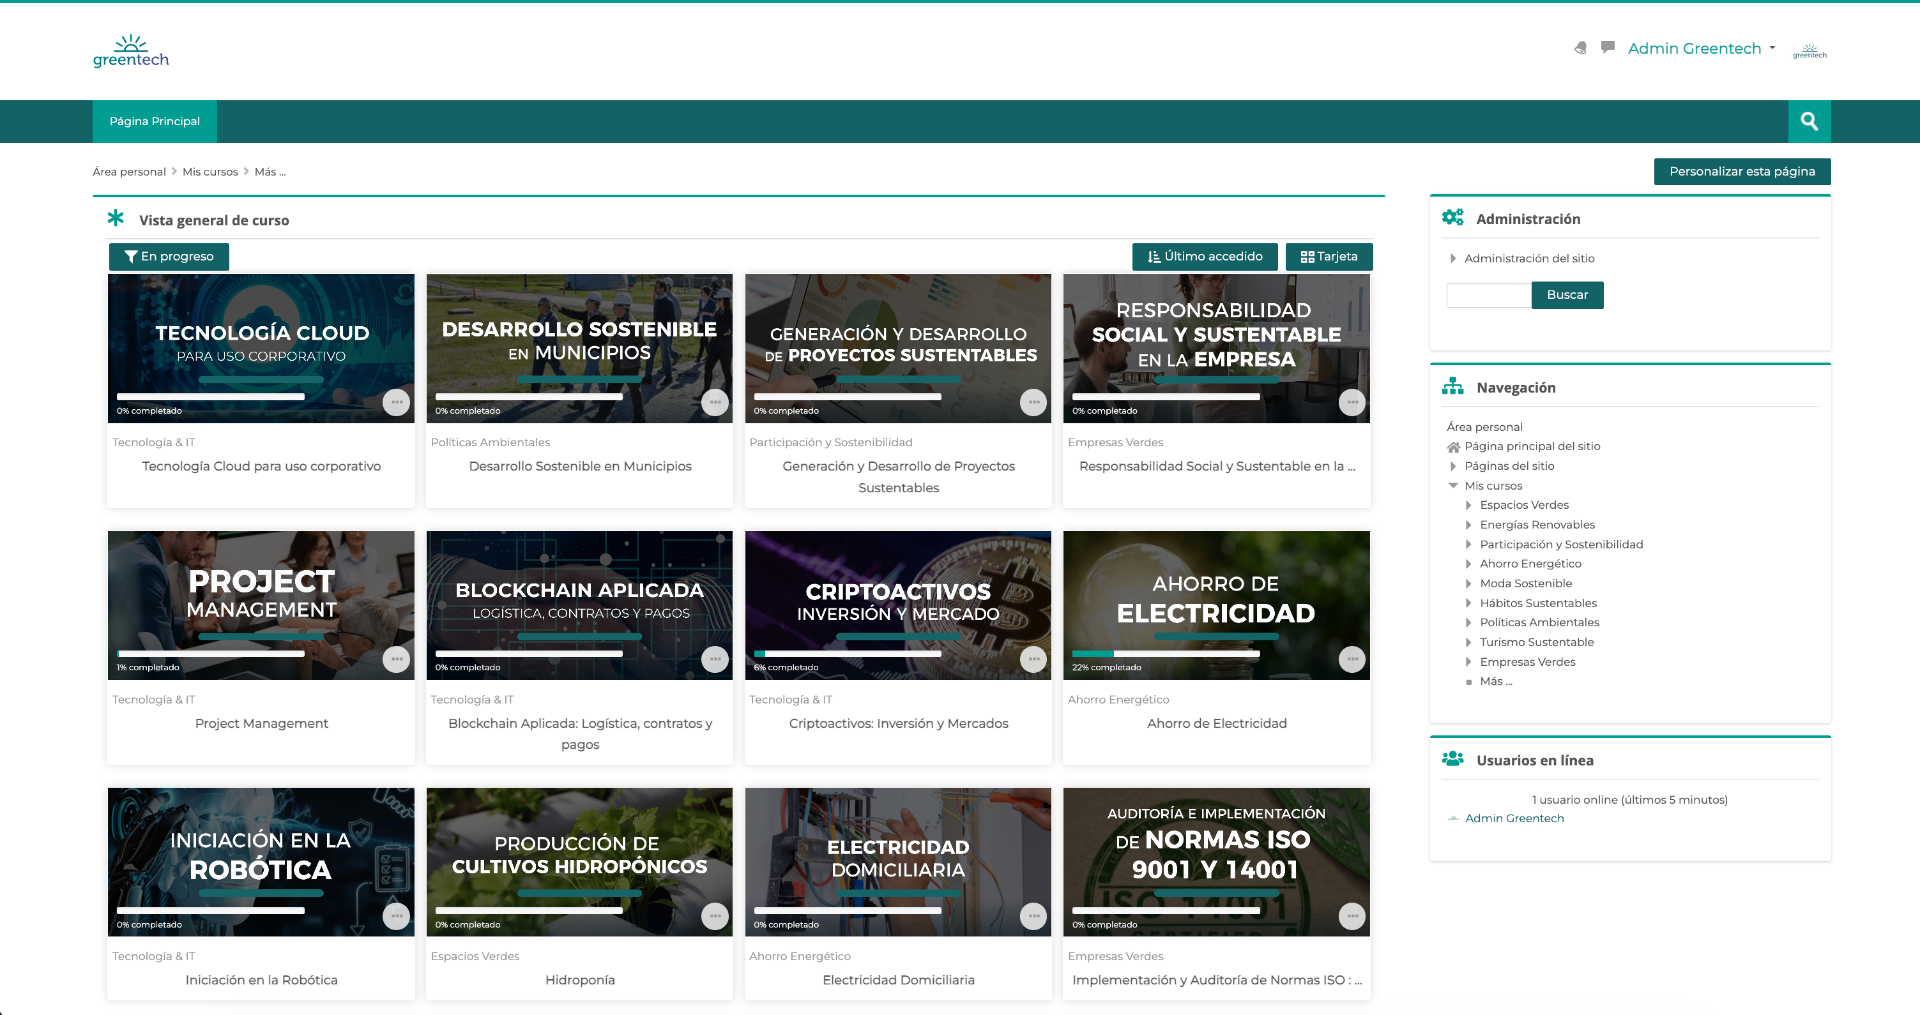Expand Moda Sostenible tree node
This screenshot has height=1015, width=1920.
coord(1468,584)
